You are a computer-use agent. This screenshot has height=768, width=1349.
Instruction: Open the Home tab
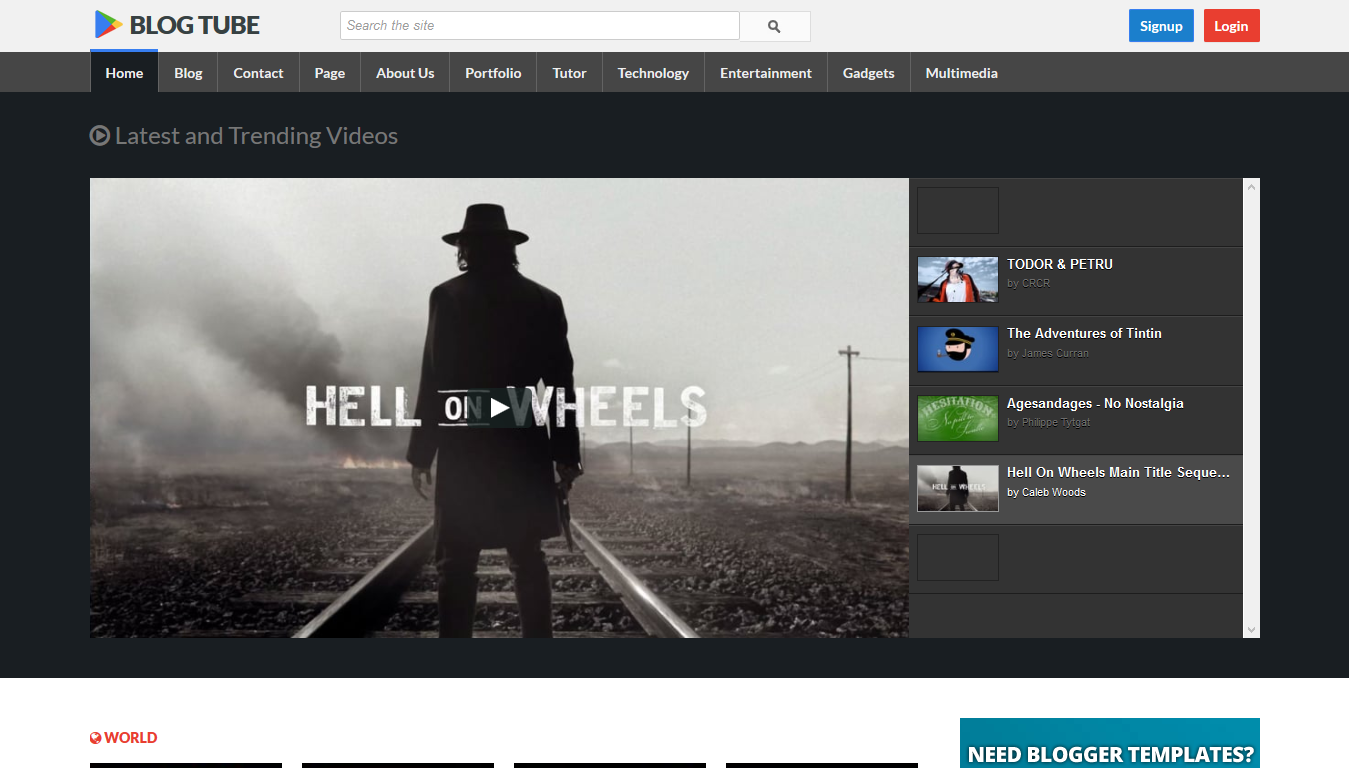[x=124, y=73]
